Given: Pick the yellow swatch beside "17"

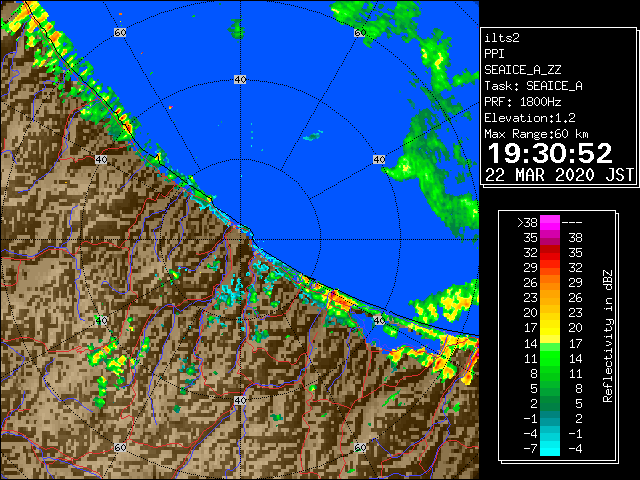Looking at the screenshot, I should click(x=549, y=328).
